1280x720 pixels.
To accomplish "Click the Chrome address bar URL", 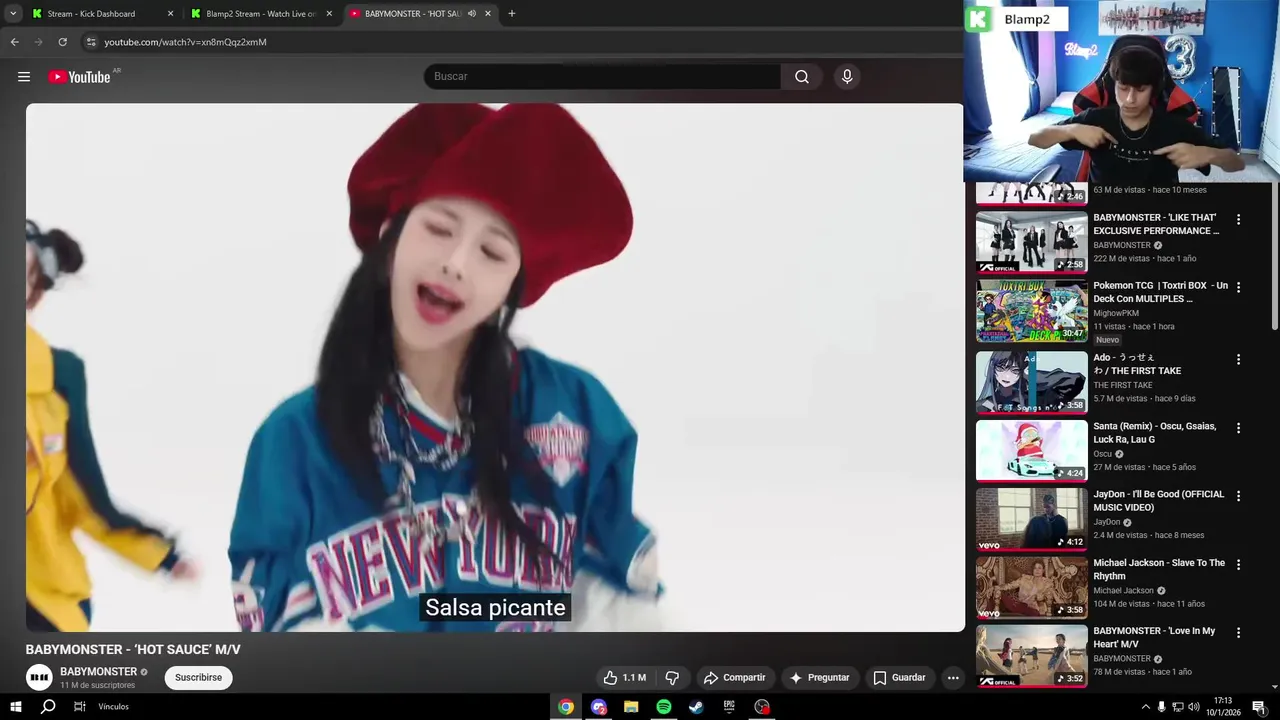I will [x=185, y=42].
